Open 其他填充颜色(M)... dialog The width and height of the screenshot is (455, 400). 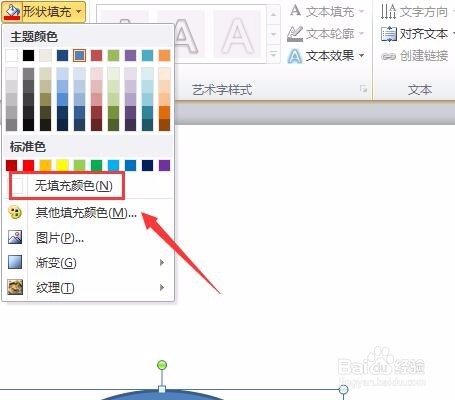[x=86, y=212]
